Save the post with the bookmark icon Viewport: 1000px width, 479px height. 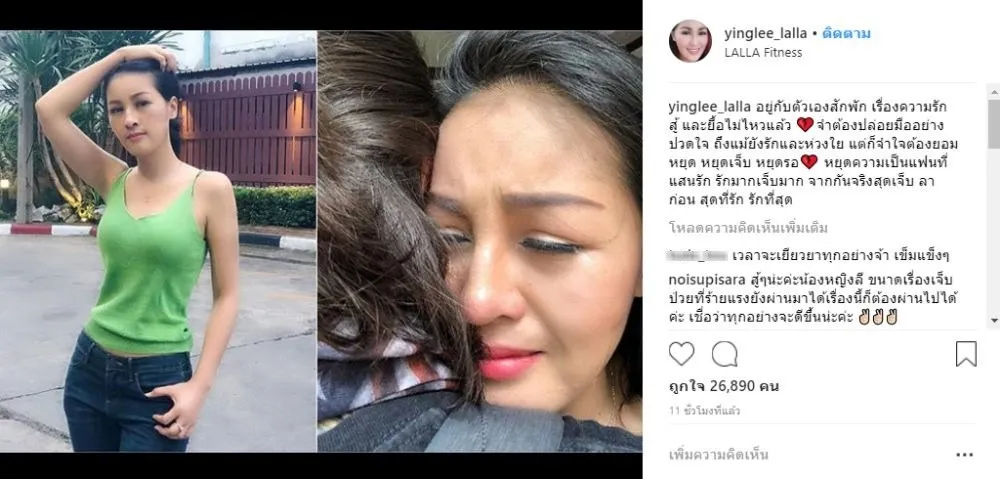point(966,353)
